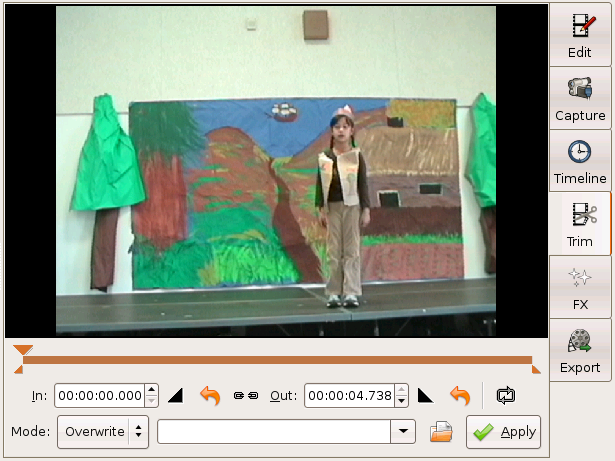Browse for a file with folder icon
The height and width of the screenshot is (461, 615).
pyautogui.click(x=442, y=432)
